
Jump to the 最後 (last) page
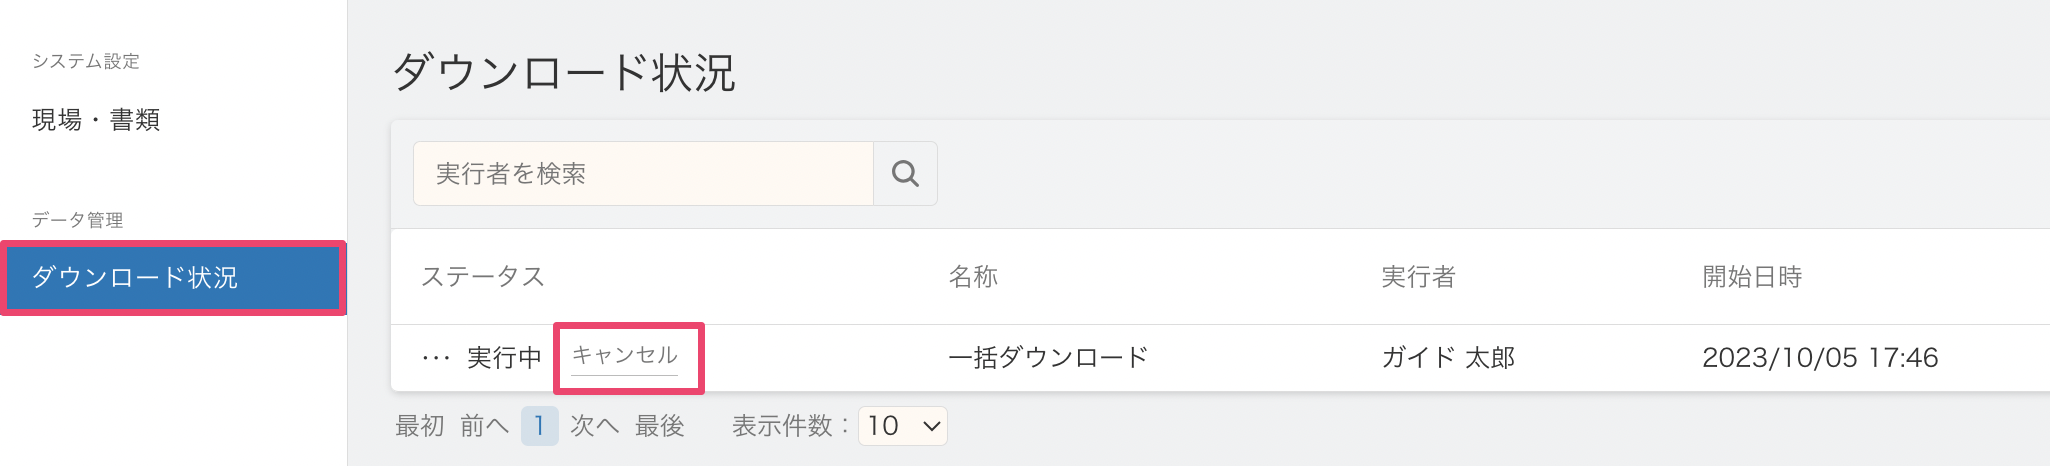tap(659, 426)
